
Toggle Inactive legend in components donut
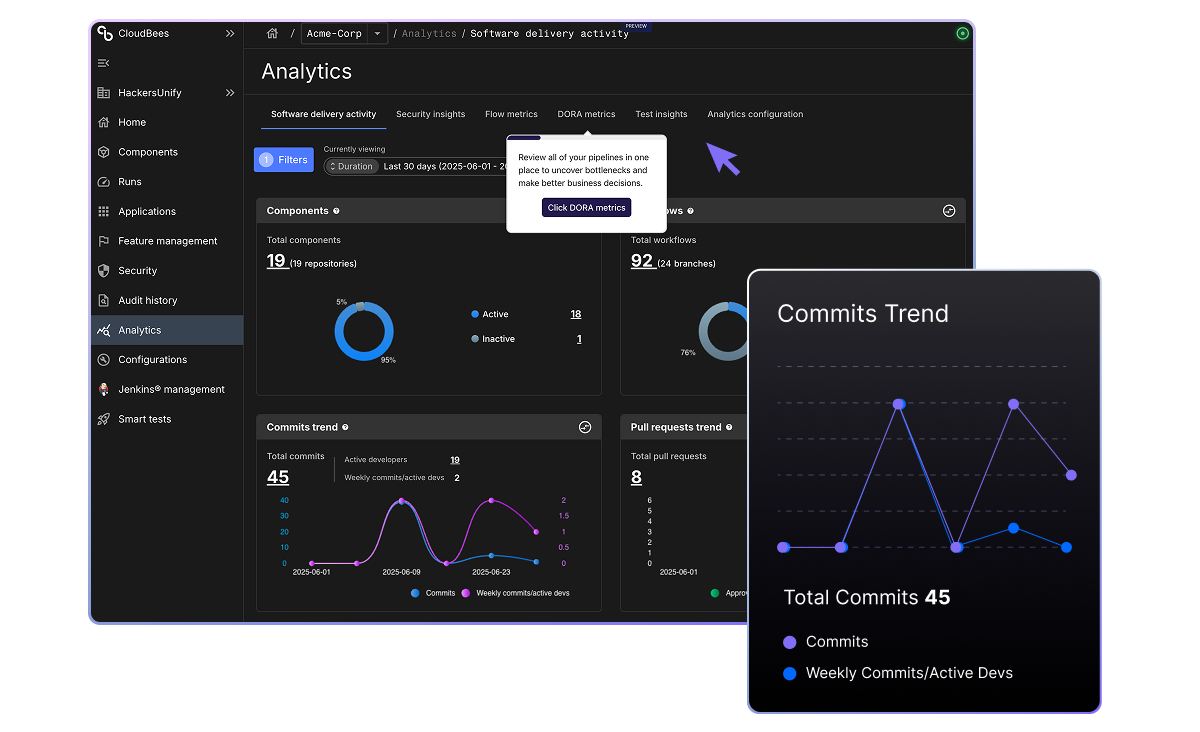point(493,339)
